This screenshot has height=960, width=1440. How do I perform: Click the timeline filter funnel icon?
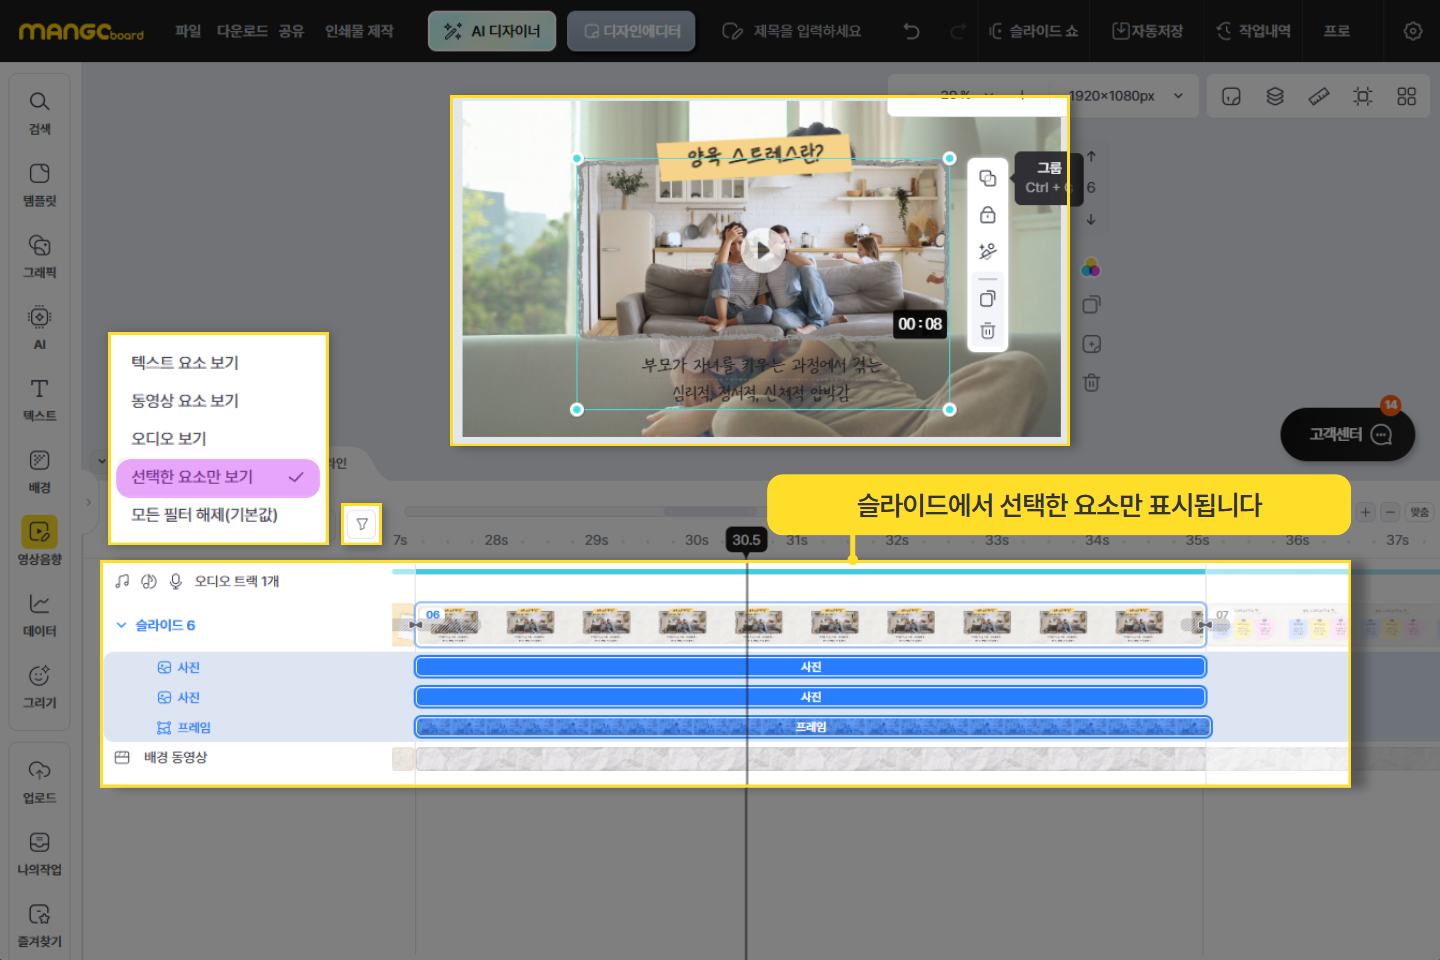(x=362, y=524)
